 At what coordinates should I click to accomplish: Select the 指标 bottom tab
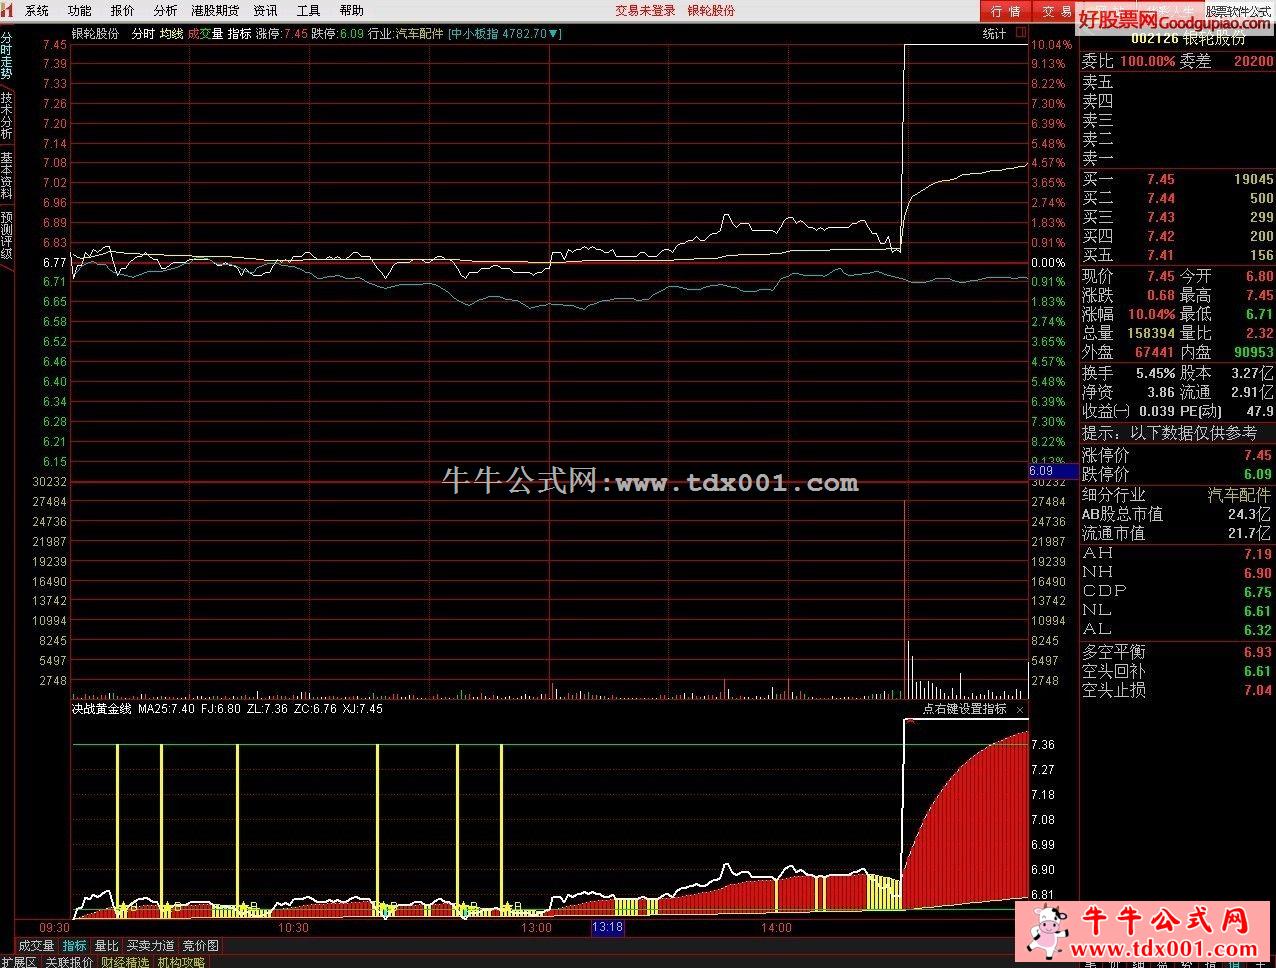[x=74, y=945]
